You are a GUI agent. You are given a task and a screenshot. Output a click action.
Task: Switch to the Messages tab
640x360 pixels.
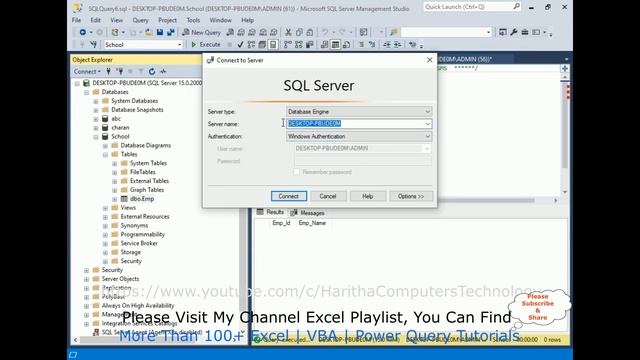(307, 213)
